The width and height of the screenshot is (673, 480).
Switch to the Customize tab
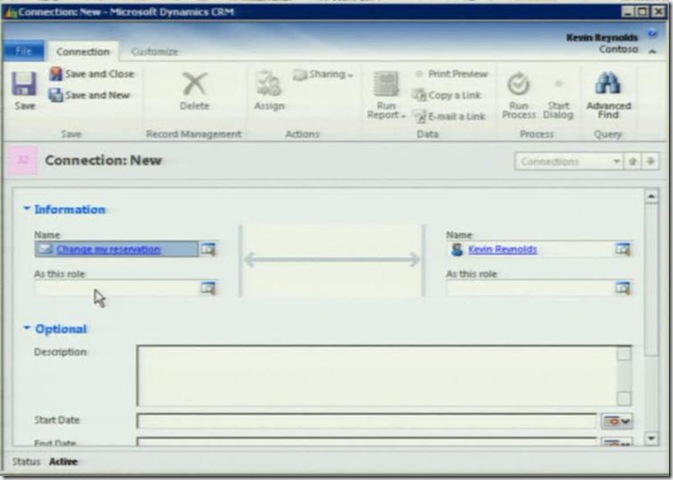pyautogui.click(x=155, y=52)
